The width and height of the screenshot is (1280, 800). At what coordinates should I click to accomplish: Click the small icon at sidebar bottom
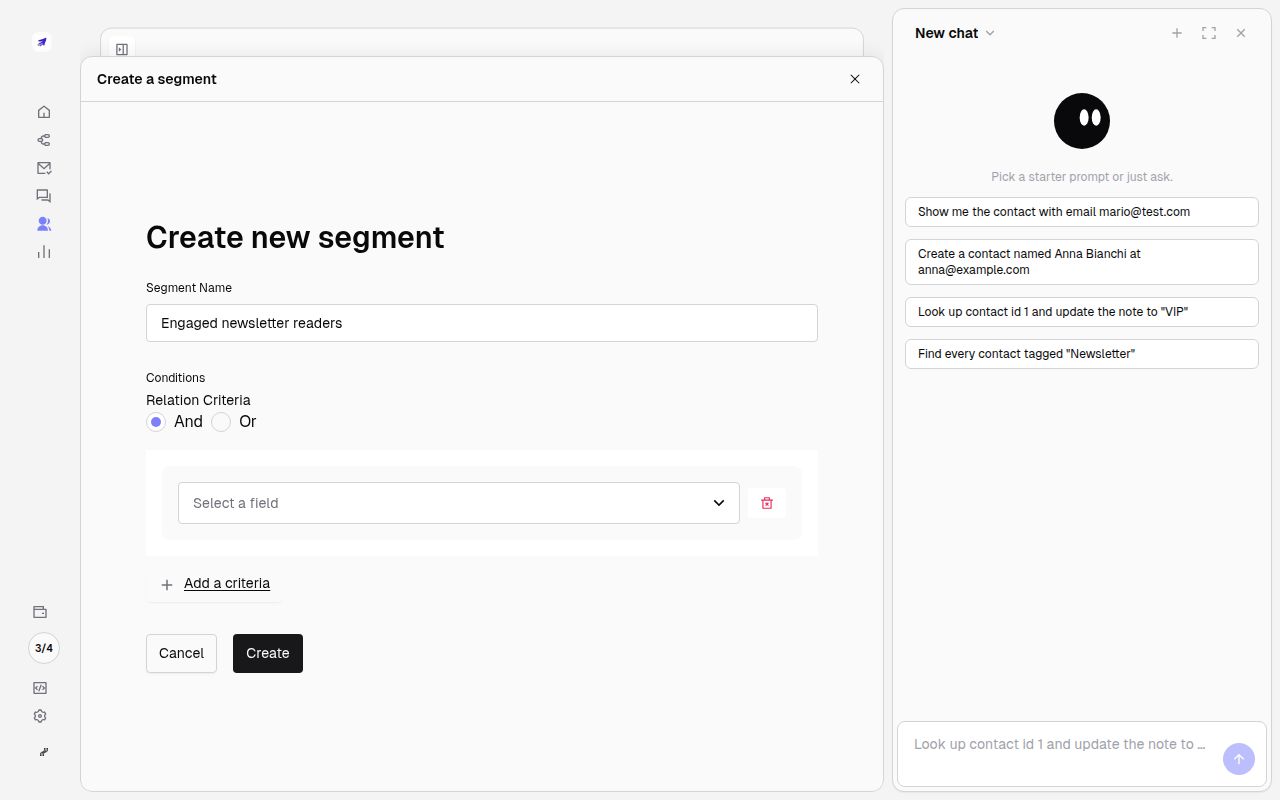pos(44,752)
